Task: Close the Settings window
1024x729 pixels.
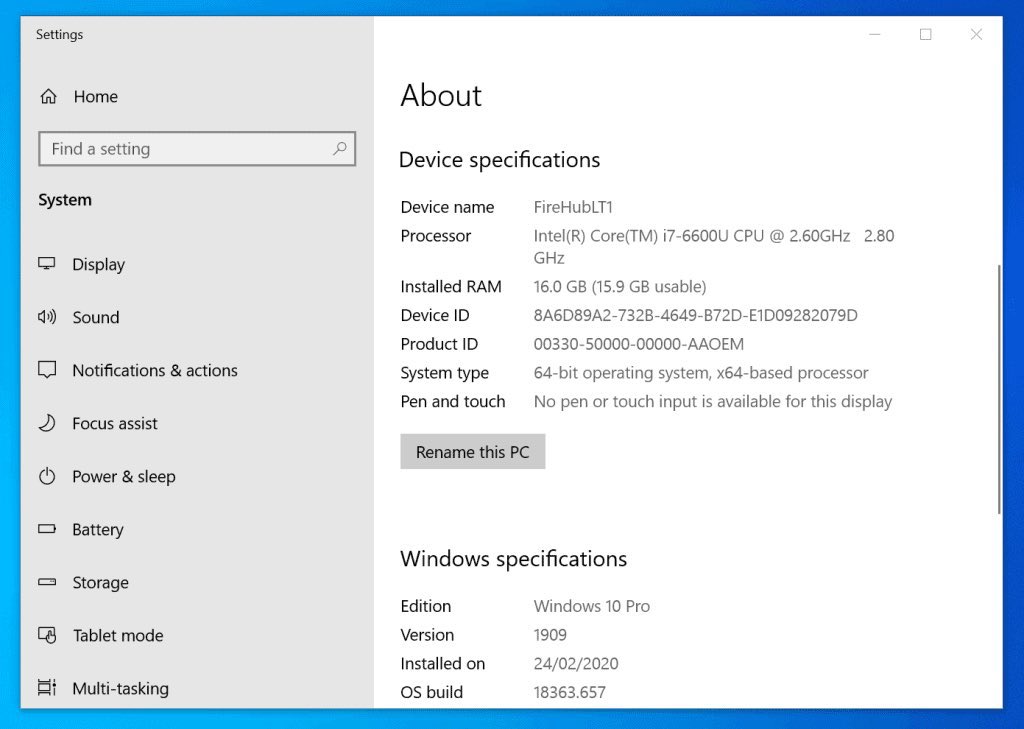Action: tap(976, 34)
